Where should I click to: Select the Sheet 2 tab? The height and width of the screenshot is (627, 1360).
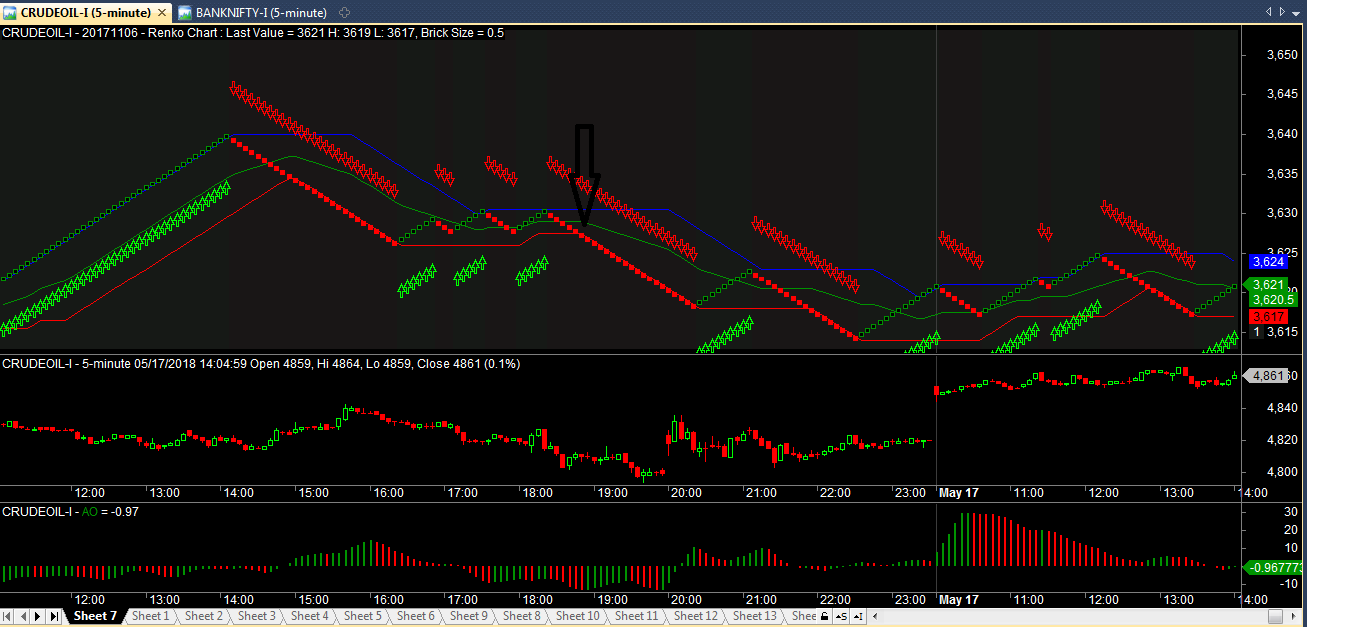(x=204, y=616)
